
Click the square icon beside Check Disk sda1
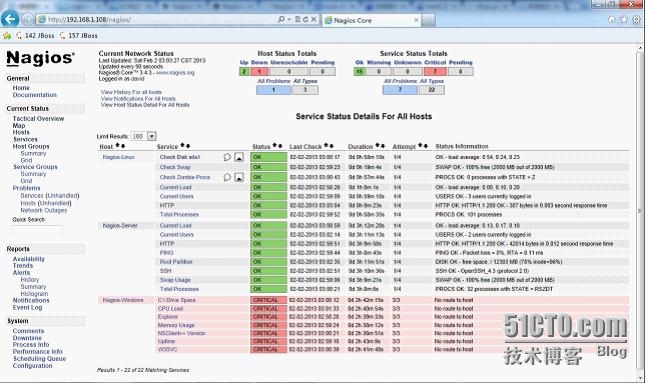coord(239,157)
